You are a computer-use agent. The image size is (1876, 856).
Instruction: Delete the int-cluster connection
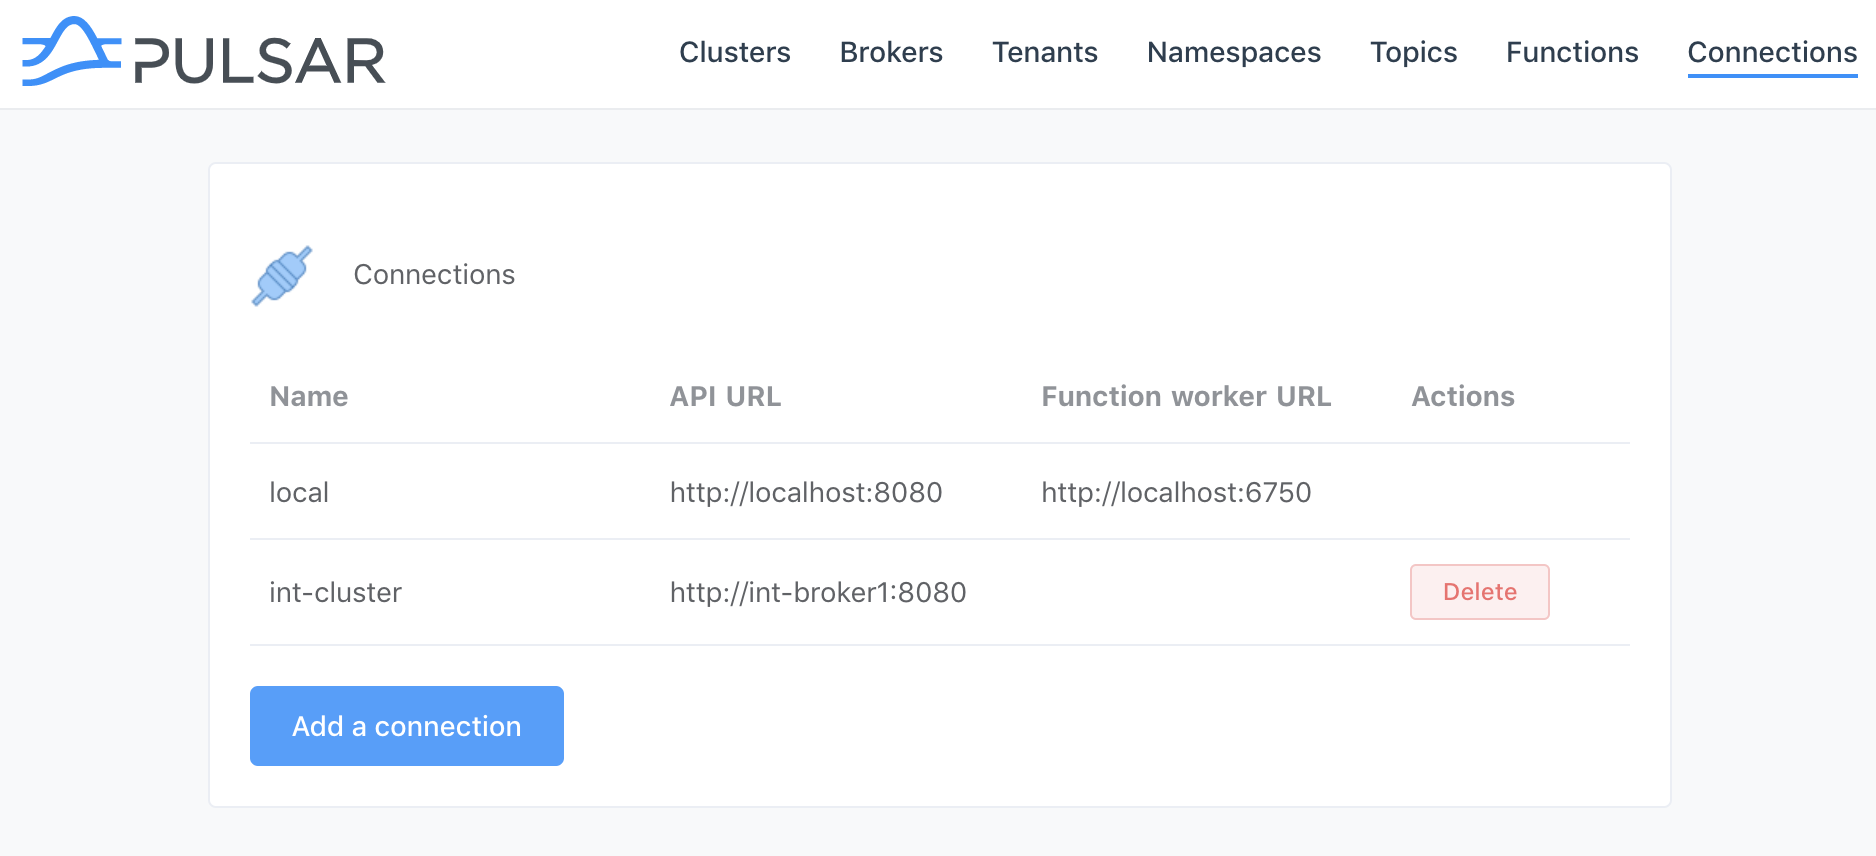click(1480, 592)
